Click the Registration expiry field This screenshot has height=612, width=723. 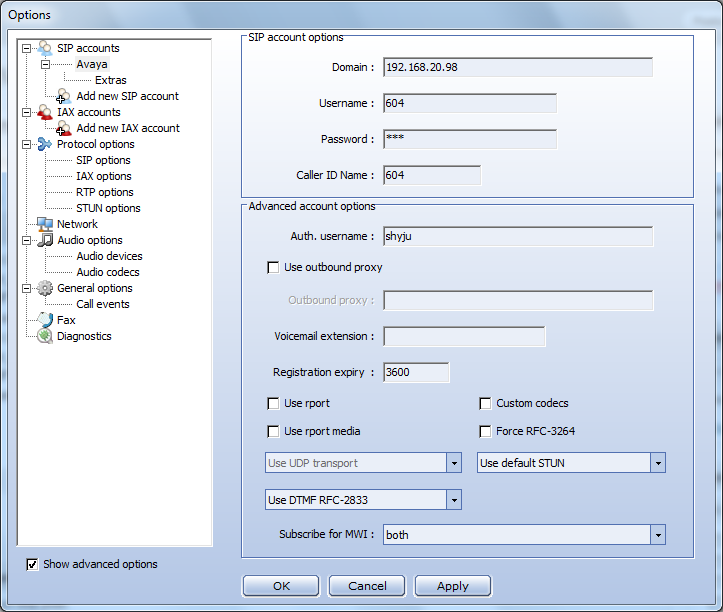pos(416,372)
